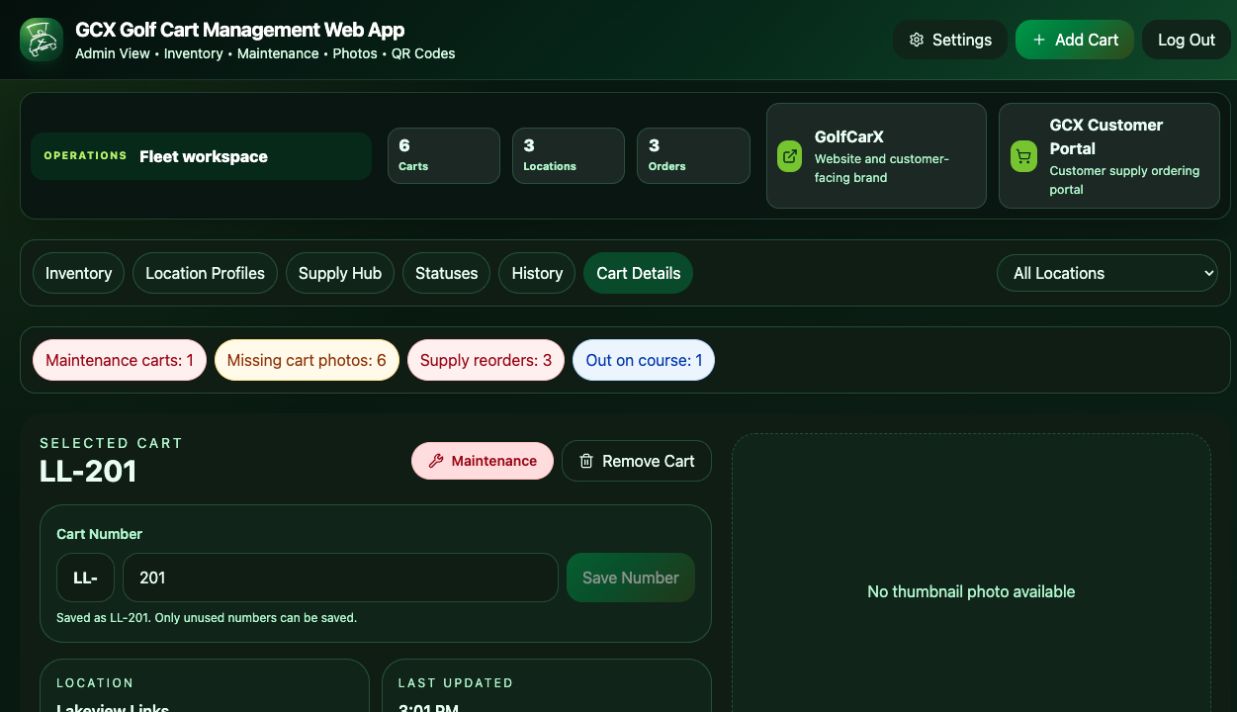Select the Cart Details tab
Image resolution: width=1237 pixels, height=712 pixels.
pos(638,273)
